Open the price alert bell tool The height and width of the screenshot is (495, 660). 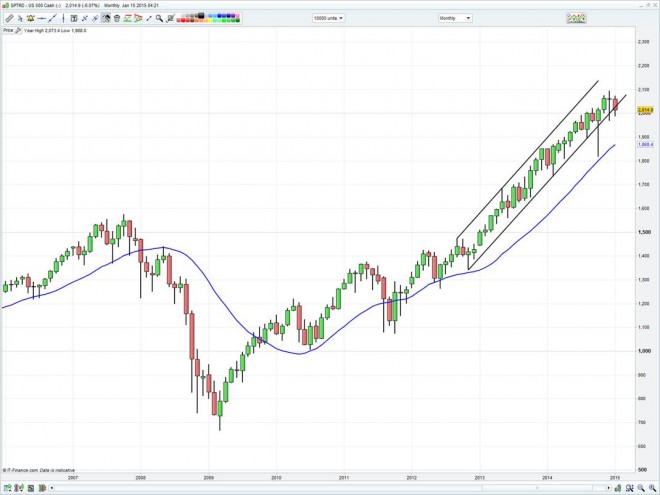tap(30, 18)
